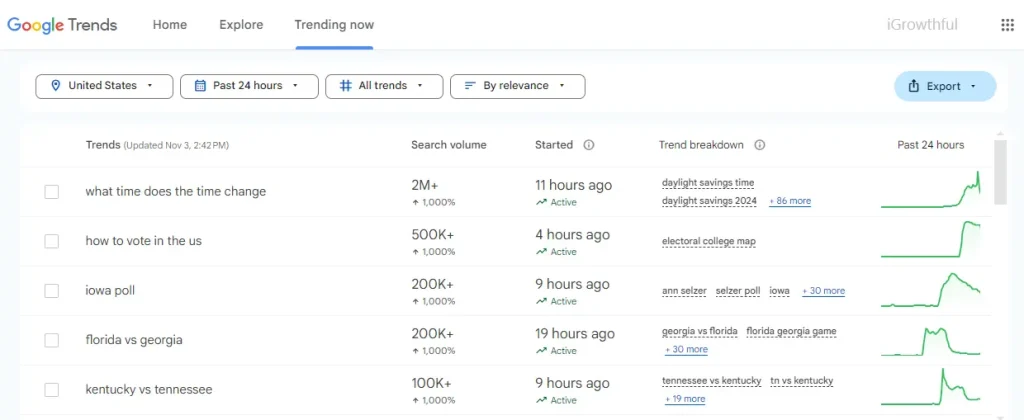Open sparkline chart for how to vote in the us
Screen dimensions: 1024x420
[931, 240]
